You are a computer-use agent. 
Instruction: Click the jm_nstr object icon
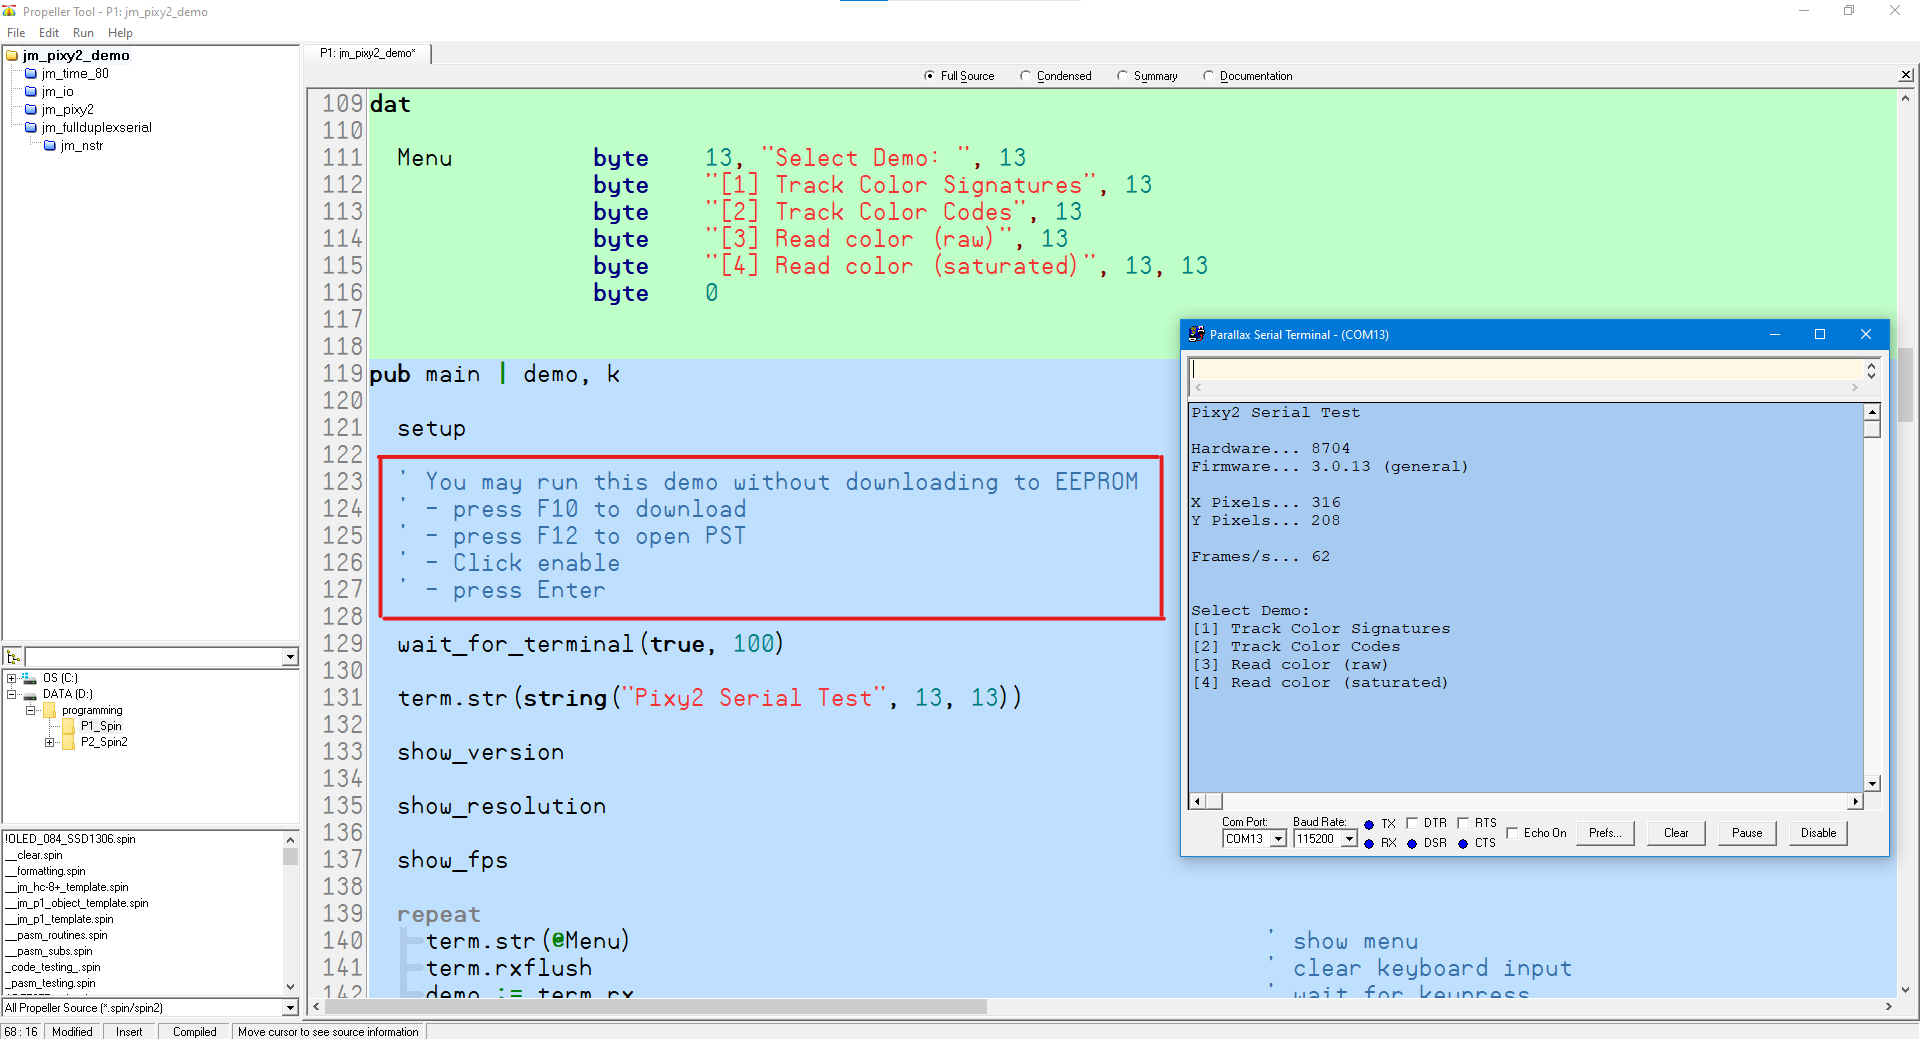pyautogui.click(x=50, y=146)
